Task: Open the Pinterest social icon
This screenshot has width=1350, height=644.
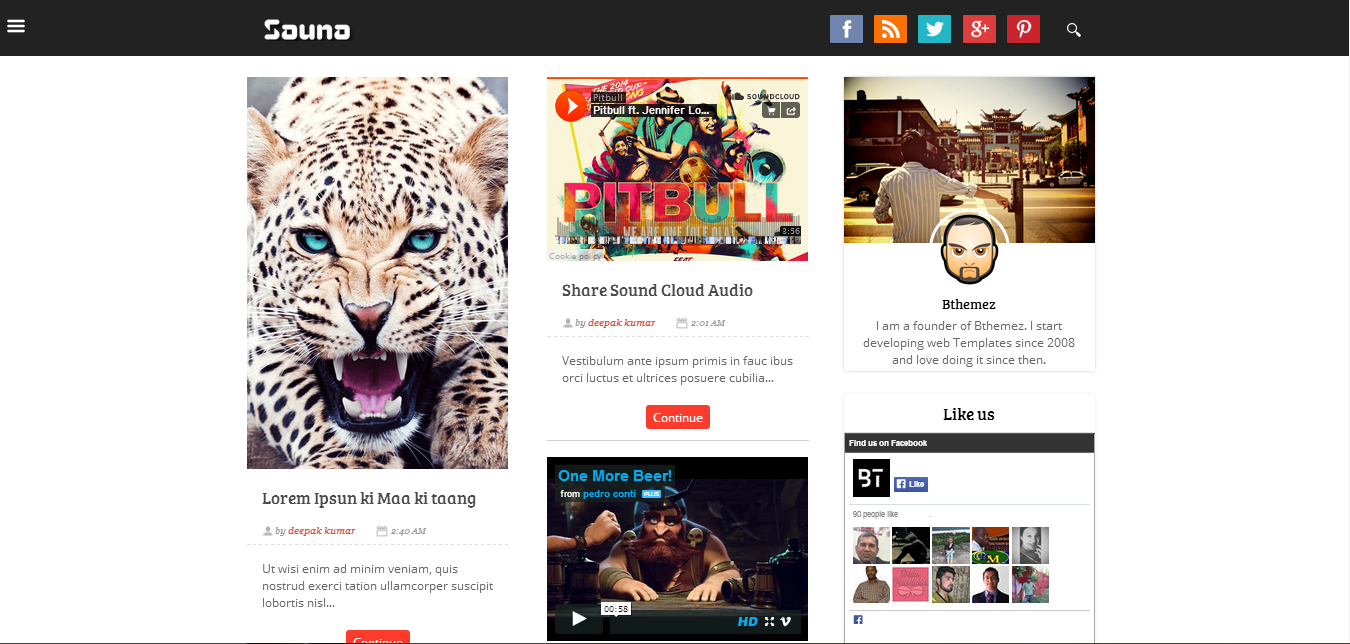Action: coord(1023,29)
